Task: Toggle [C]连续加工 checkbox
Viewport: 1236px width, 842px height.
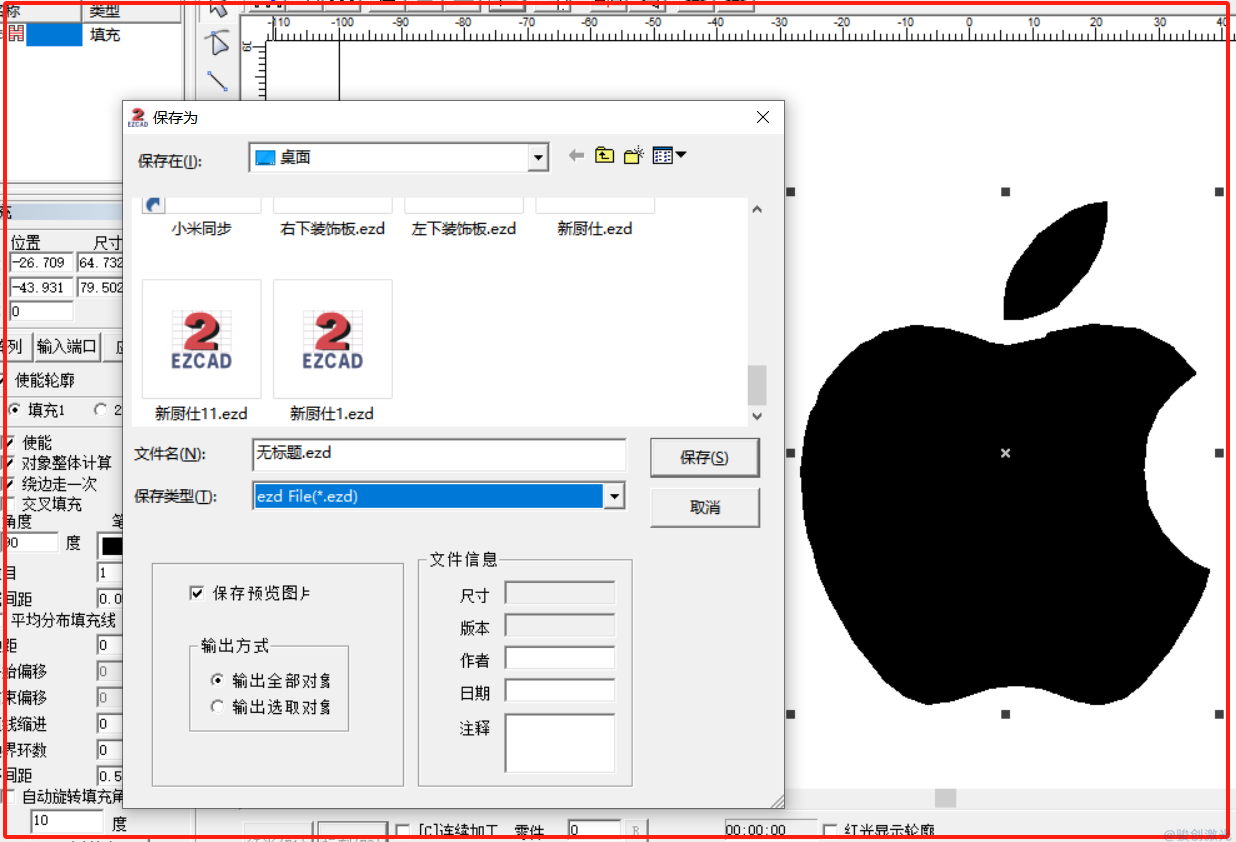Action: point(402,831)
